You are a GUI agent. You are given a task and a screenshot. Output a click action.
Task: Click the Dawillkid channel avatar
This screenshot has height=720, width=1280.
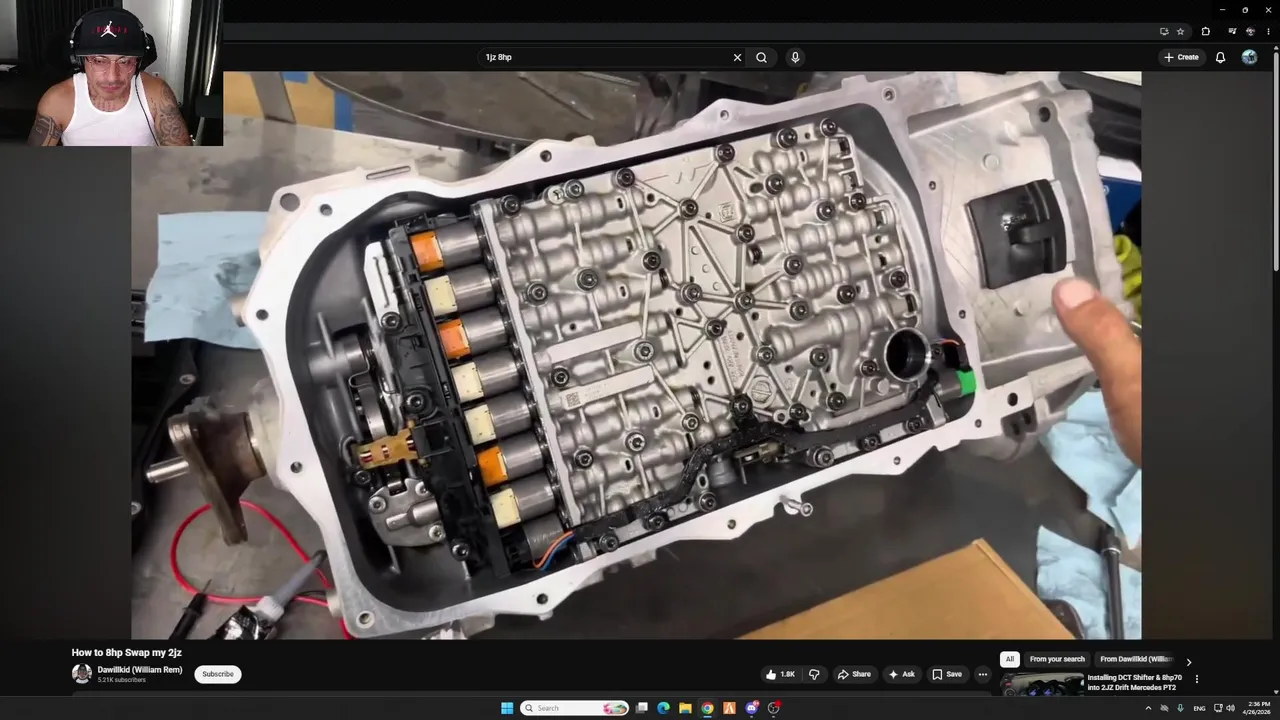pyautogui.click(x=82, y=674)
